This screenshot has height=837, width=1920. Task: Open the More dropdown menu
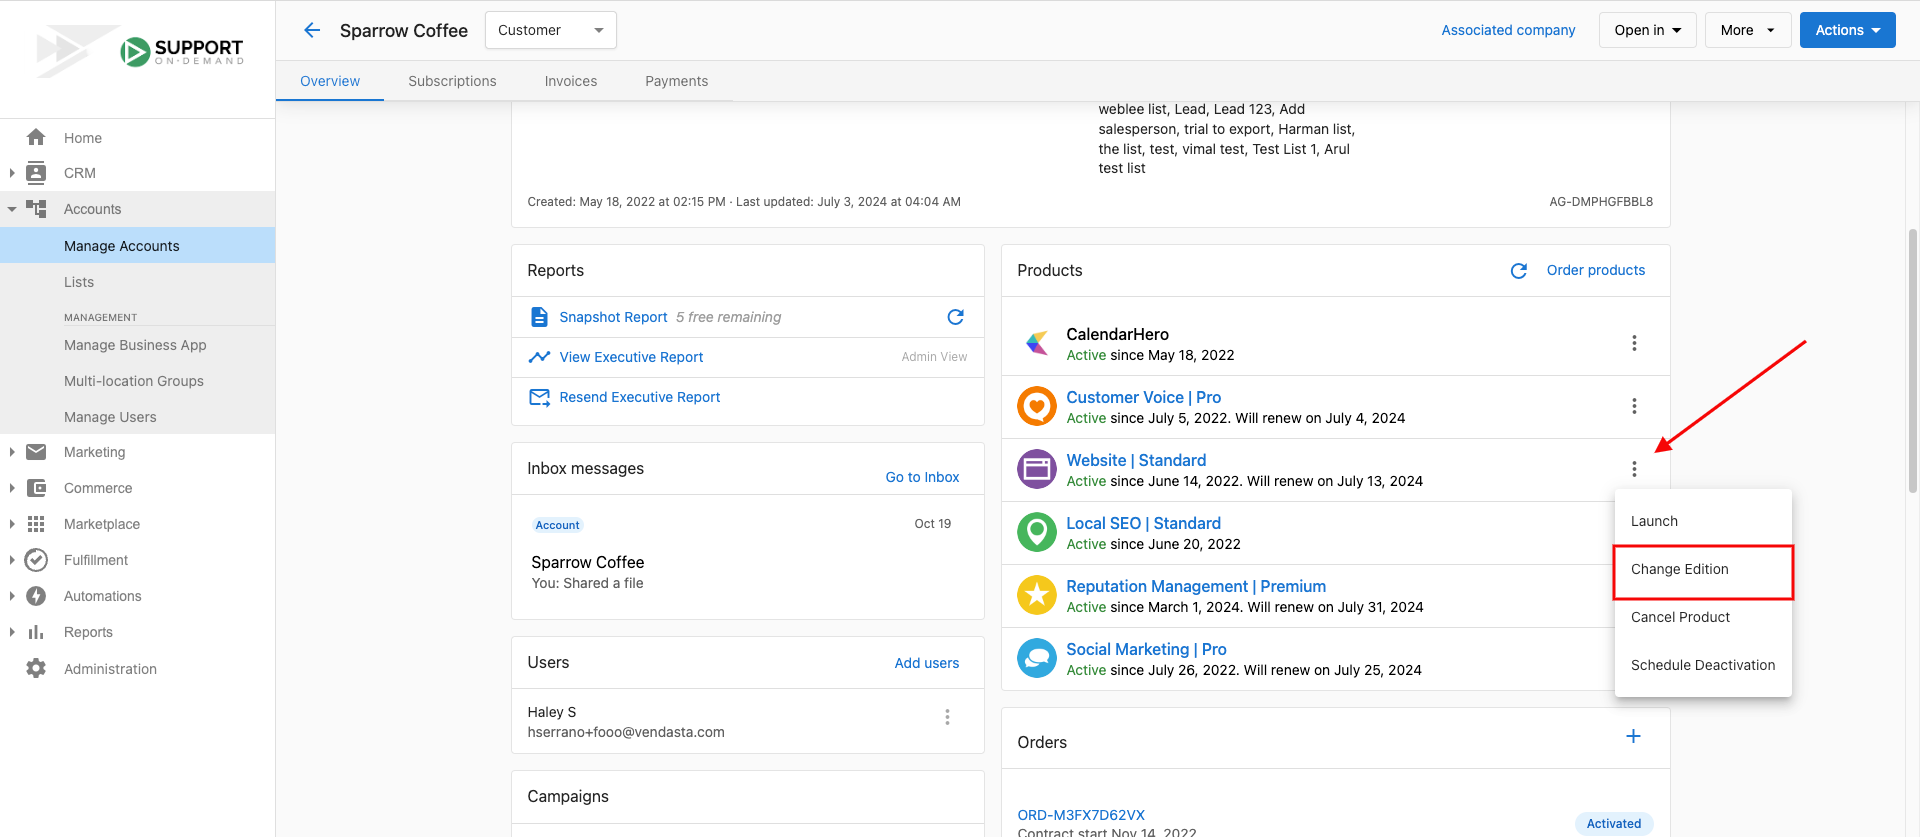(1747, 30)
